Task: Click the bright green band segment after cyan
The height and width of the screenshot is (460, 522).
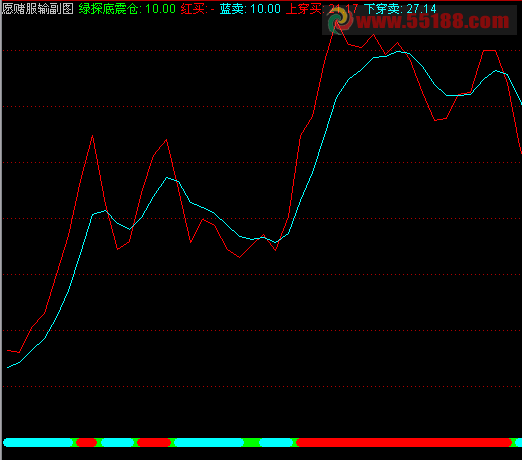Action: tap(252, 443)
